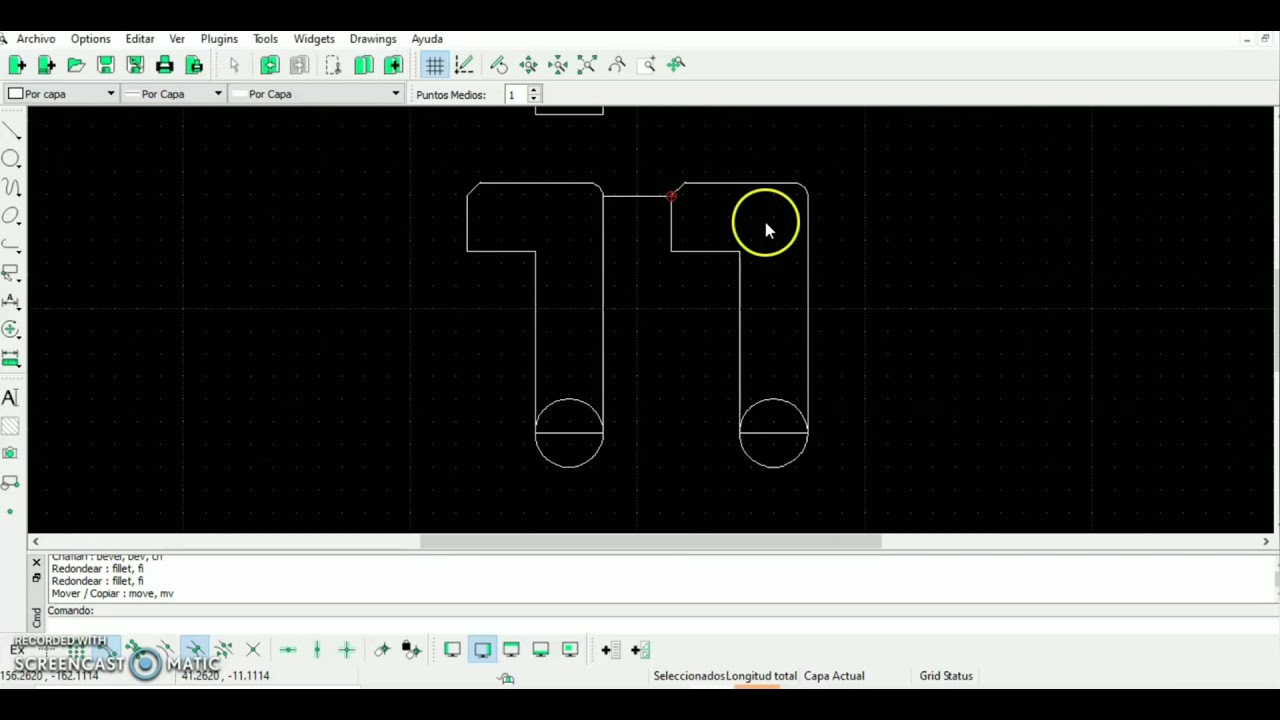Click the Window Zoom icon

tap(647, 65)
